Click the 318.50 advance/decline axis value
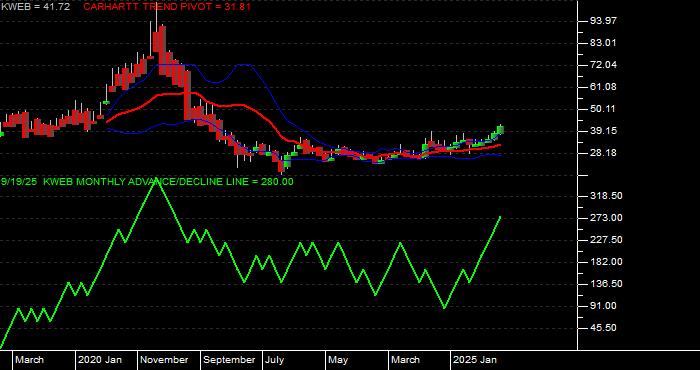Image resolution: width=700 pixels, height=370 pixels. pyautogui.click(x=605, y=196)
